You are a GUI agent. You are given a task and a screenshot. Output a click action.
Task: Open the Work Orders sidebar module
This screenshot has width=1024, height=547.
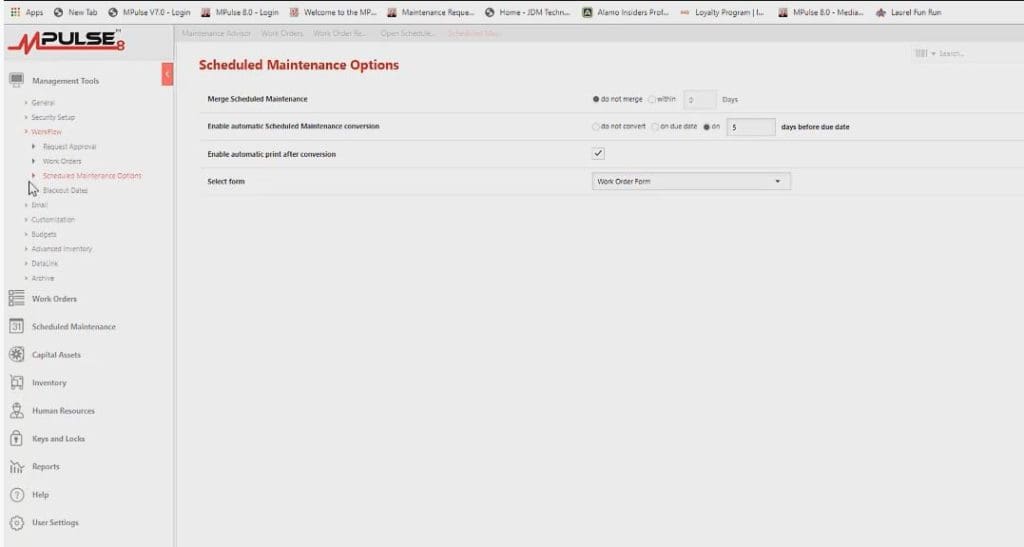[x=54, y=299]
